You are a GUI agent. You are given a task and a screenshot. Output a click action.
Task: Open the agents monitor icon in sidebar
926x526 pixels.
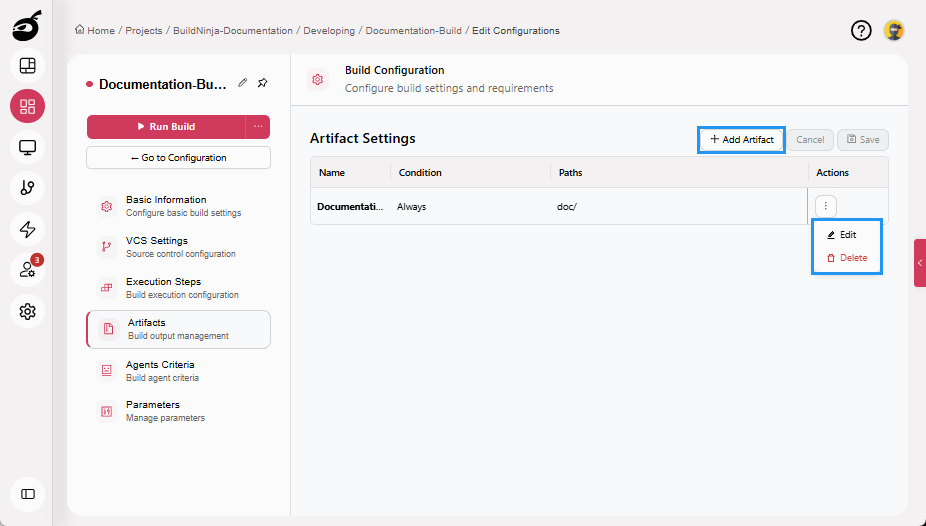(27, 148)
